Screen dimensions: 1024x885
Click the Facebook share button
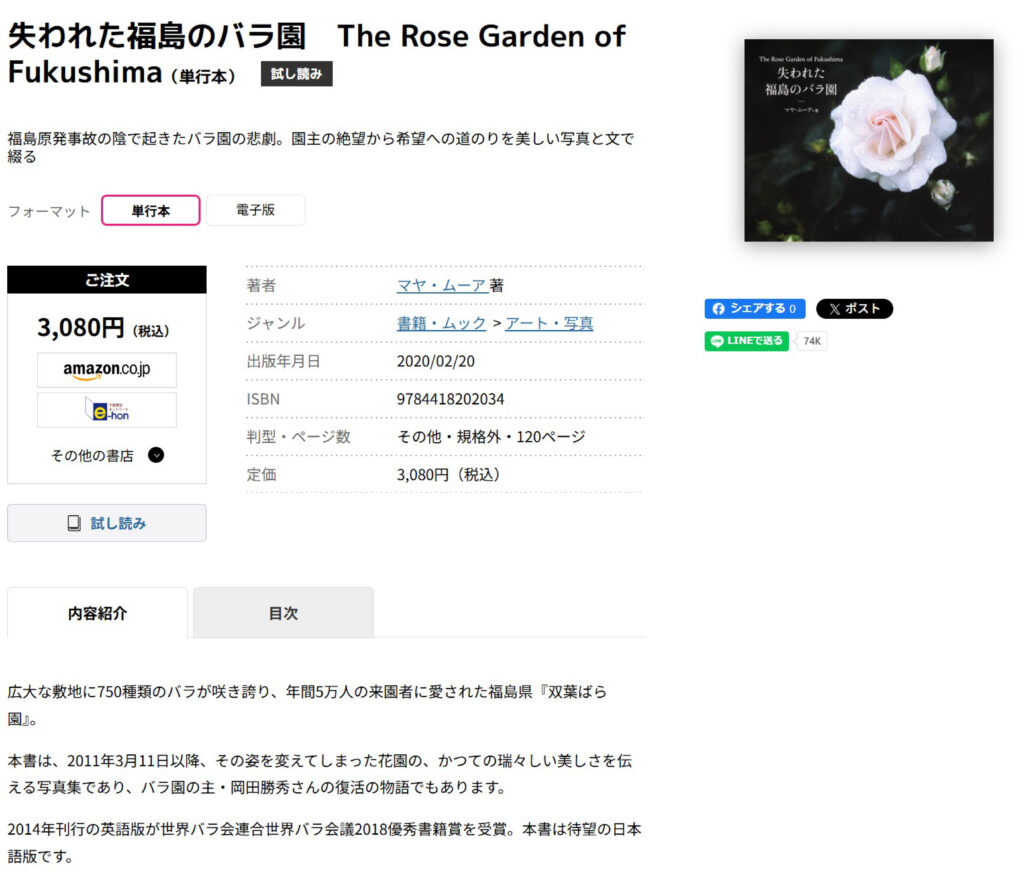click(754, 309)
